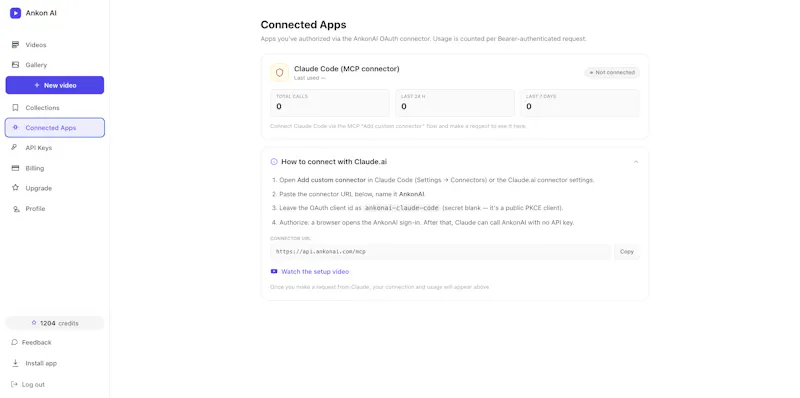Watch the setup video link
The height and width of the screenshot is (398, 800).
[x=315, y=271]
